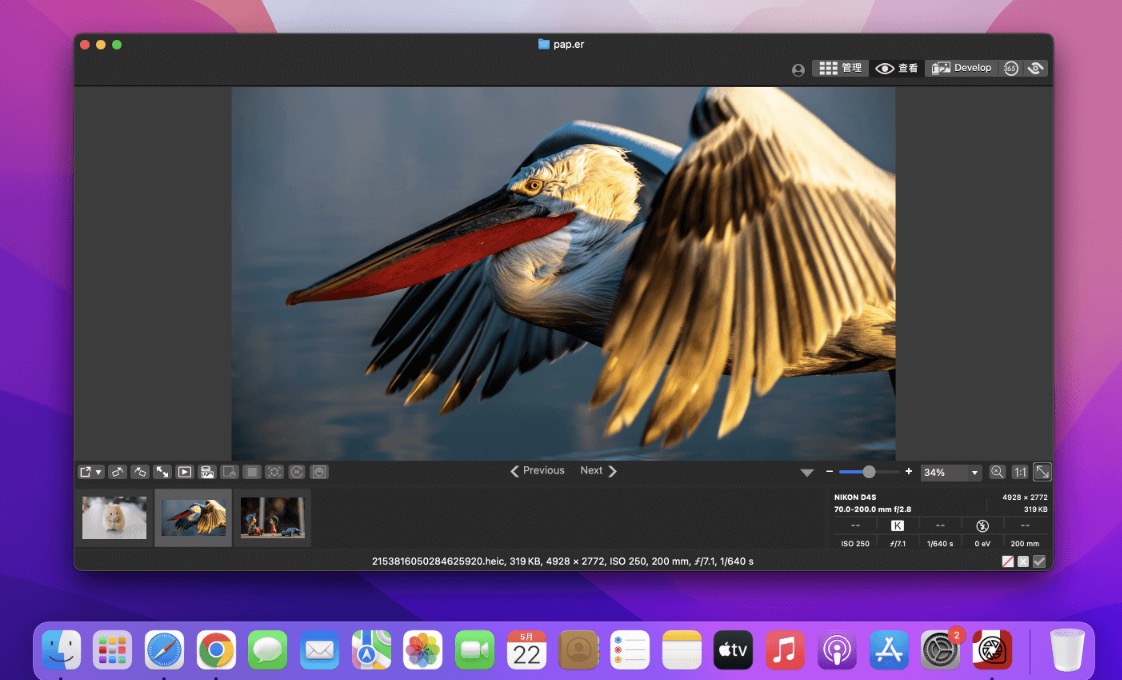Toggle the X reject box in status bar
Image resolution: width=1122 pixels, height=680 pixels.
1023,561
